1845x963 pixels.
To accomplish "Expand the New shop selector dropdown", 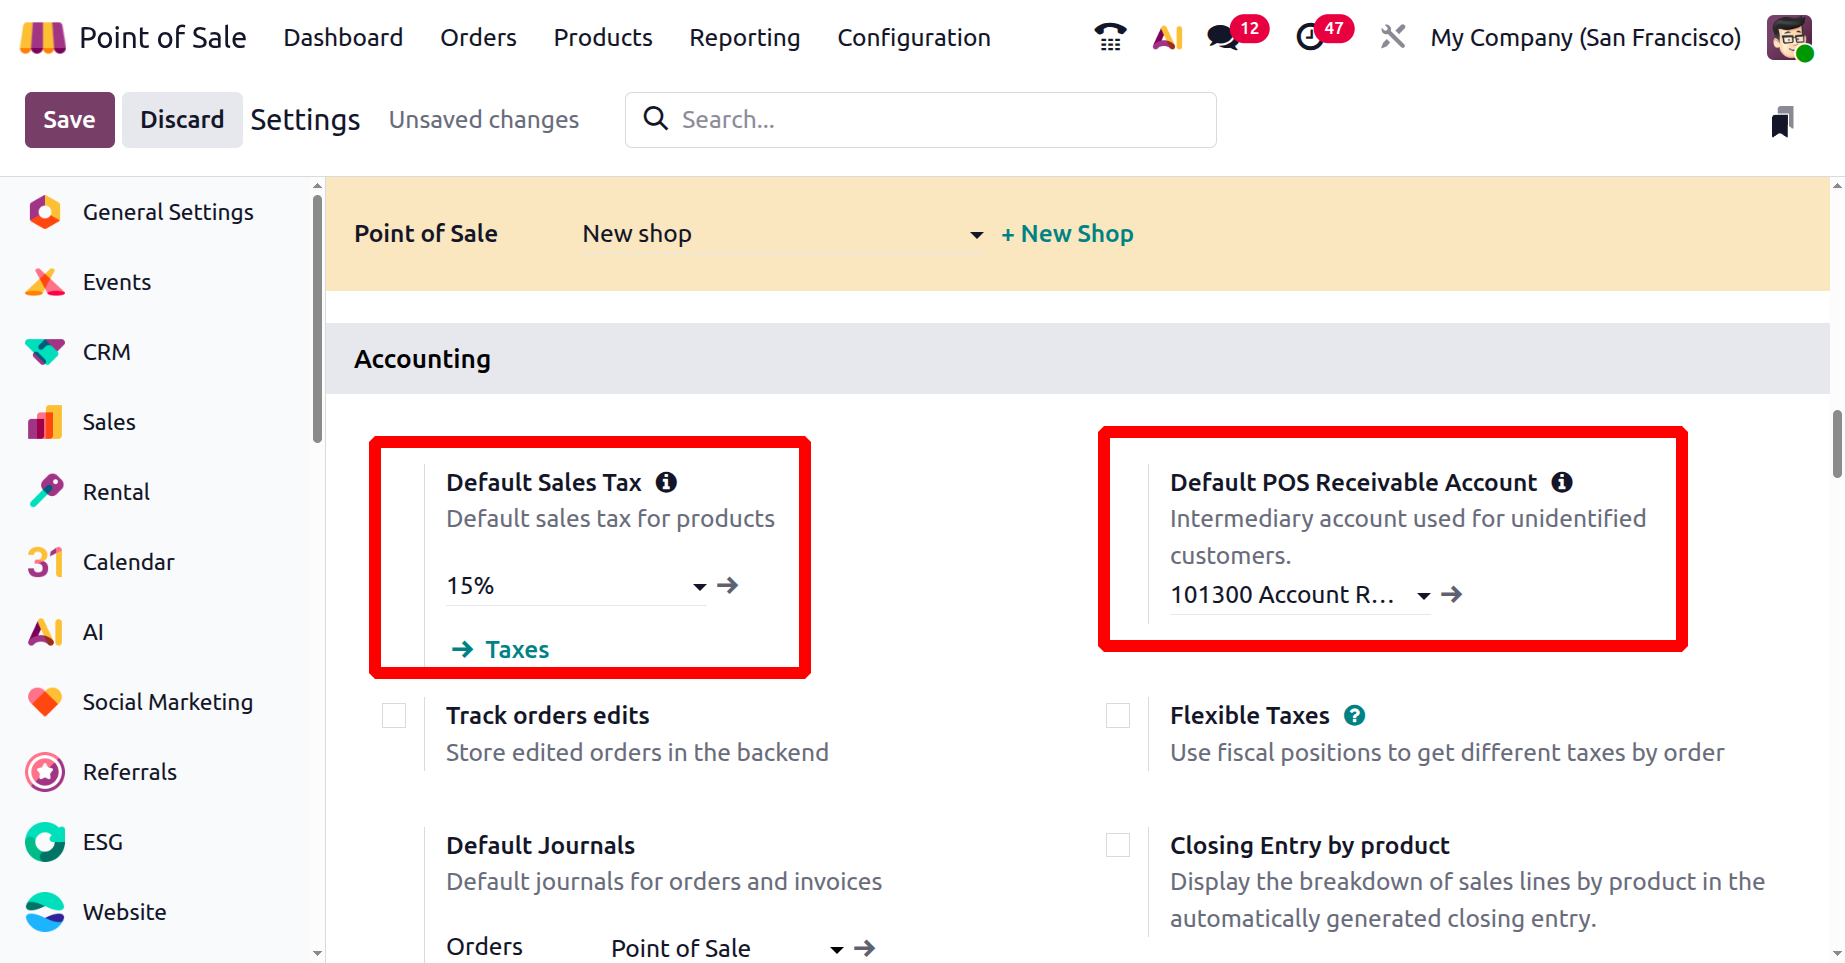I will click(x=976, y=235).
